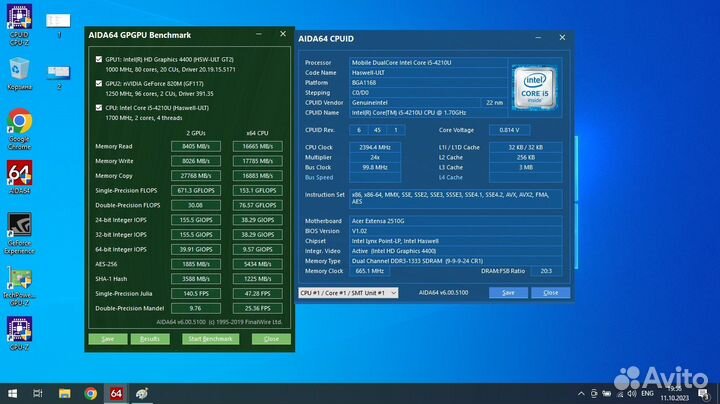Open GeForce Experience desktop shortcut
The width and height of the screenshot is (720, 404).
(x=19, y=233)
